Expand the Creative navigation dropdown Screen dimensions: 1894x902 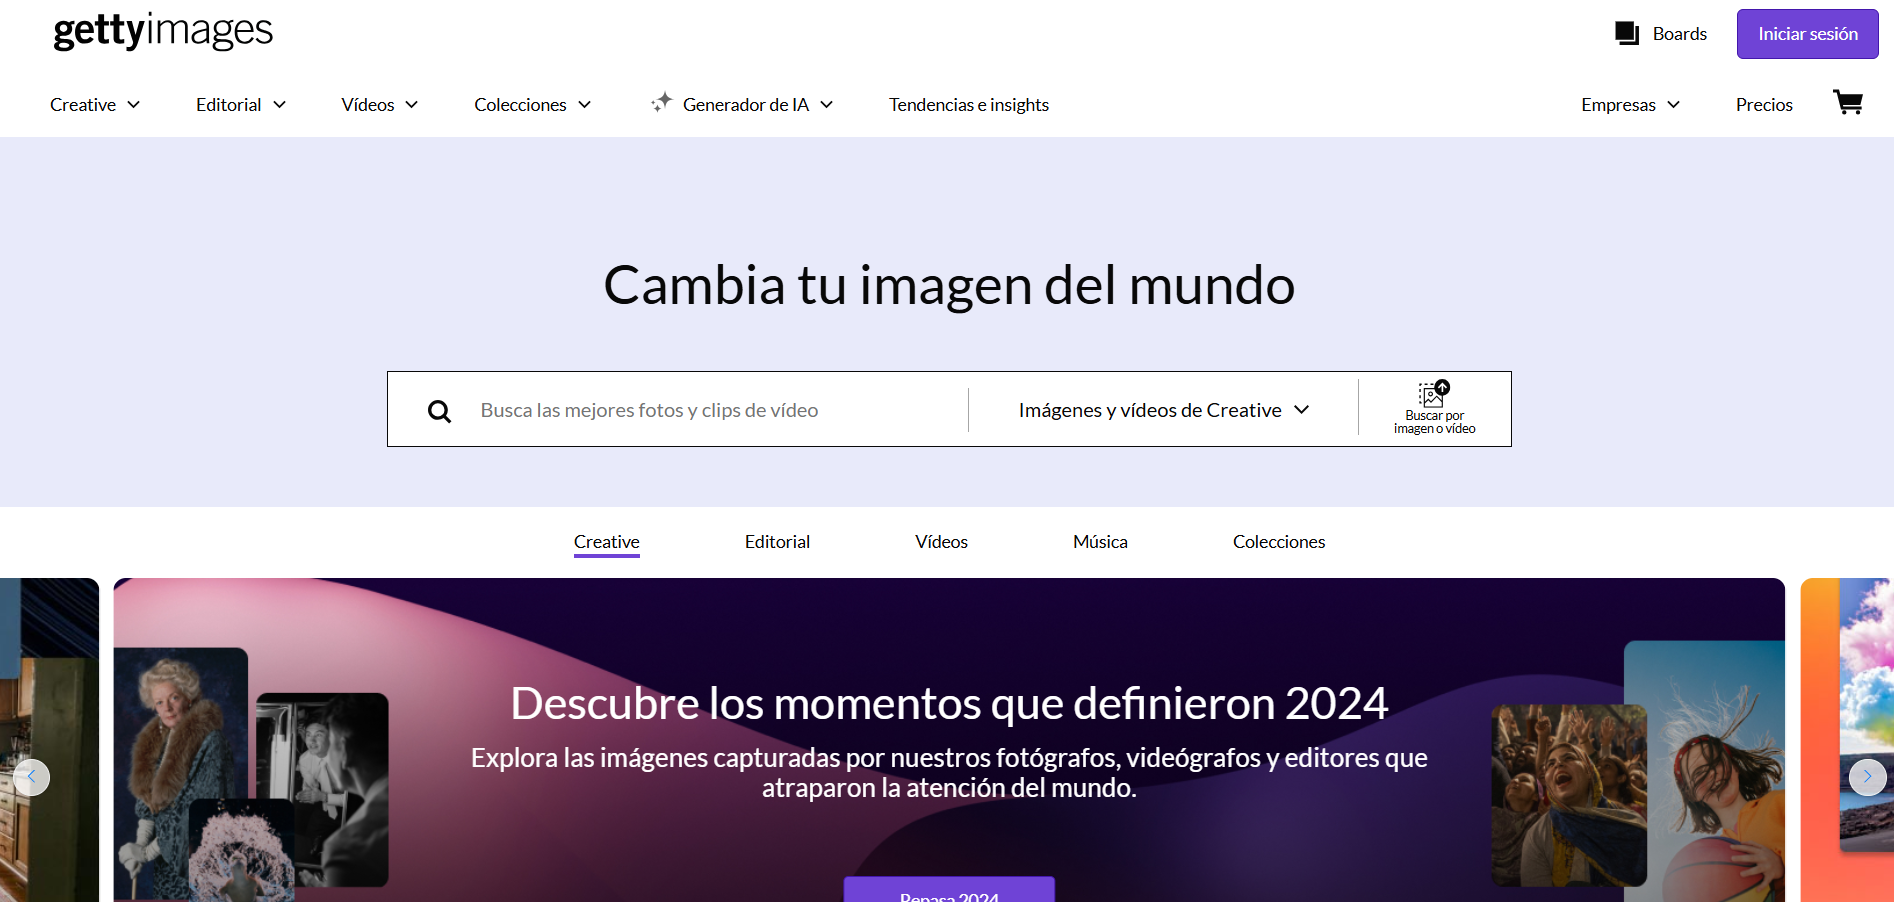tap(95, 105)
